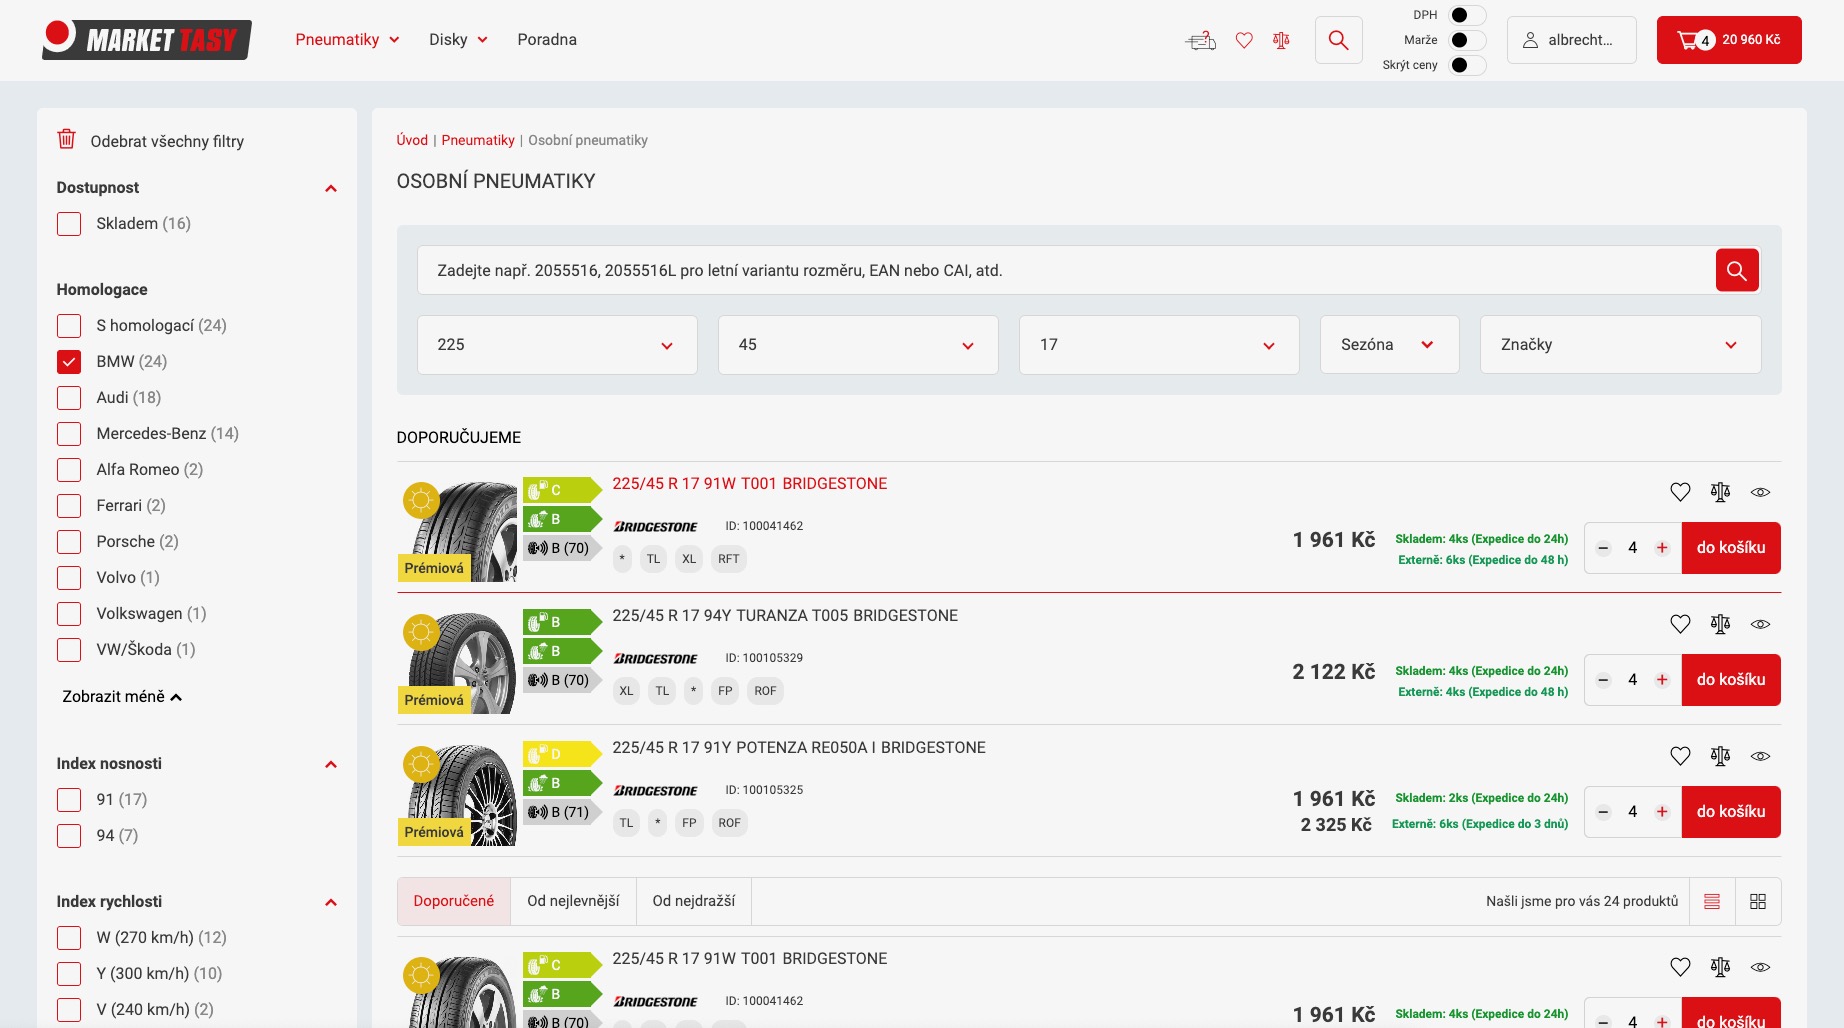Add first T001 Bridgestone tyre to favorites

(1680, 492)
